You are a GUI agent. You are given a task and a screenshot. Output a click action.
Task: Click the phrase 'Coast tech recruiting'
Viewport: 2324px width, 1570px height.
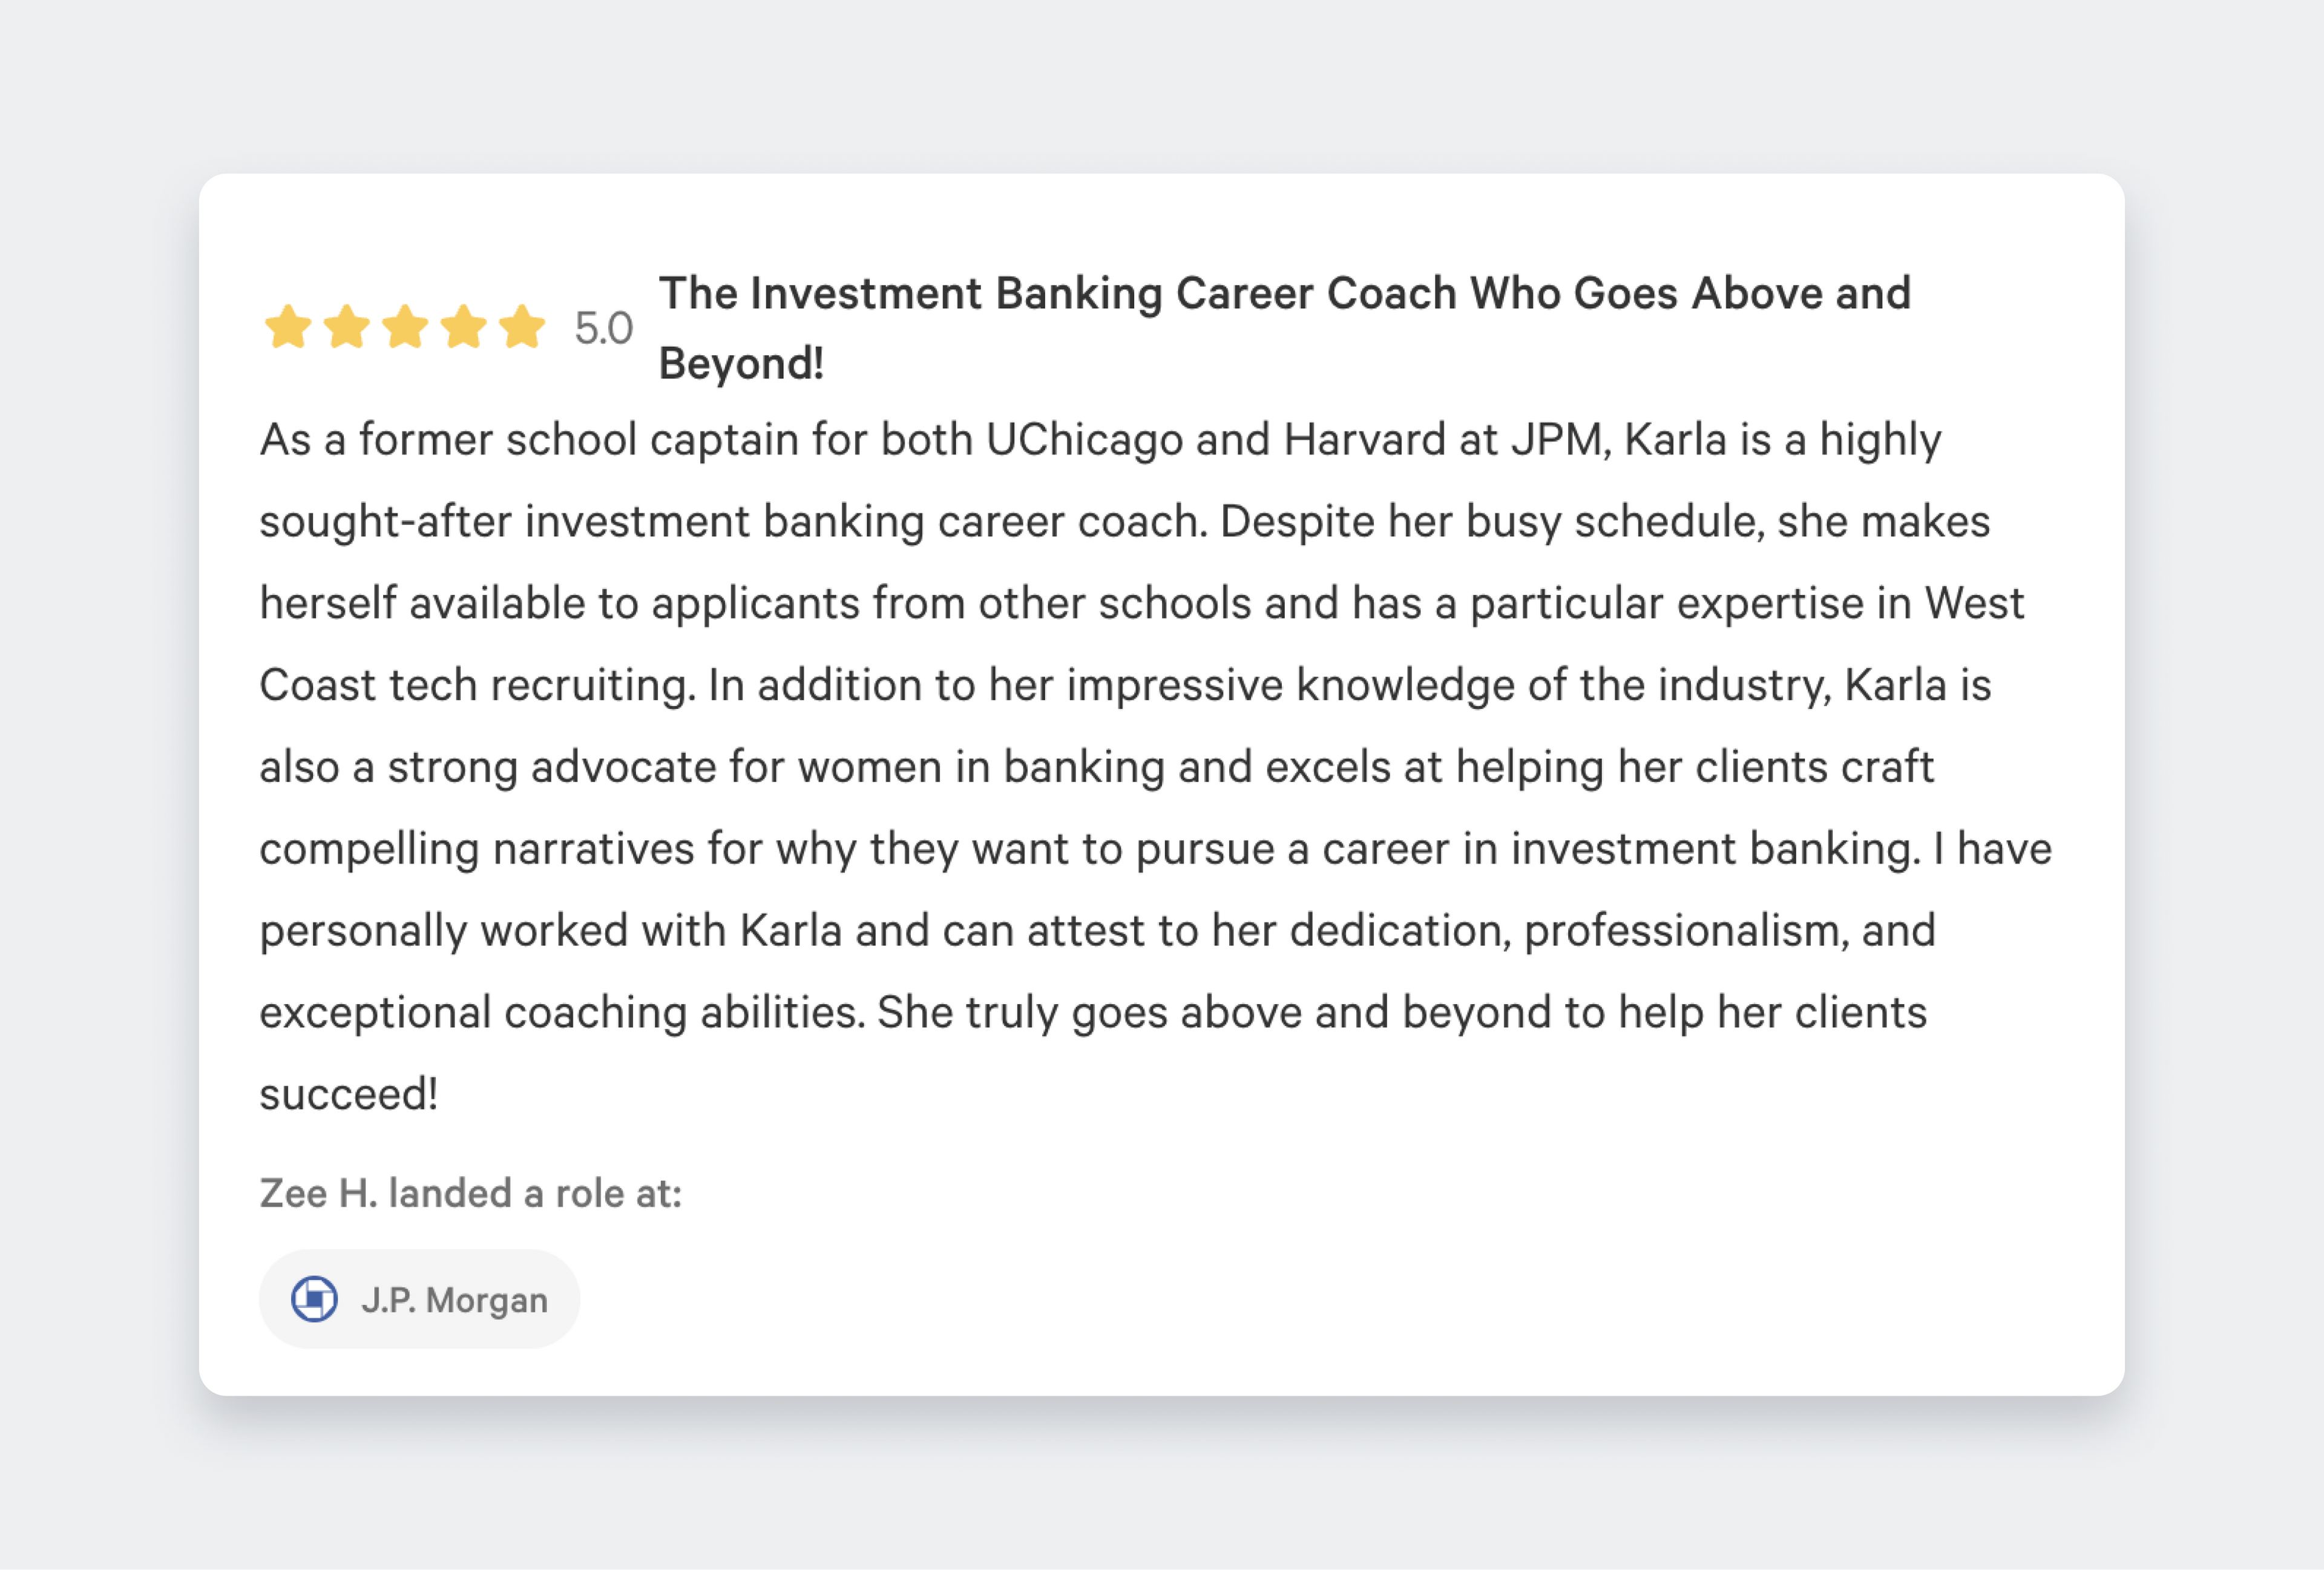coord(476,686)
